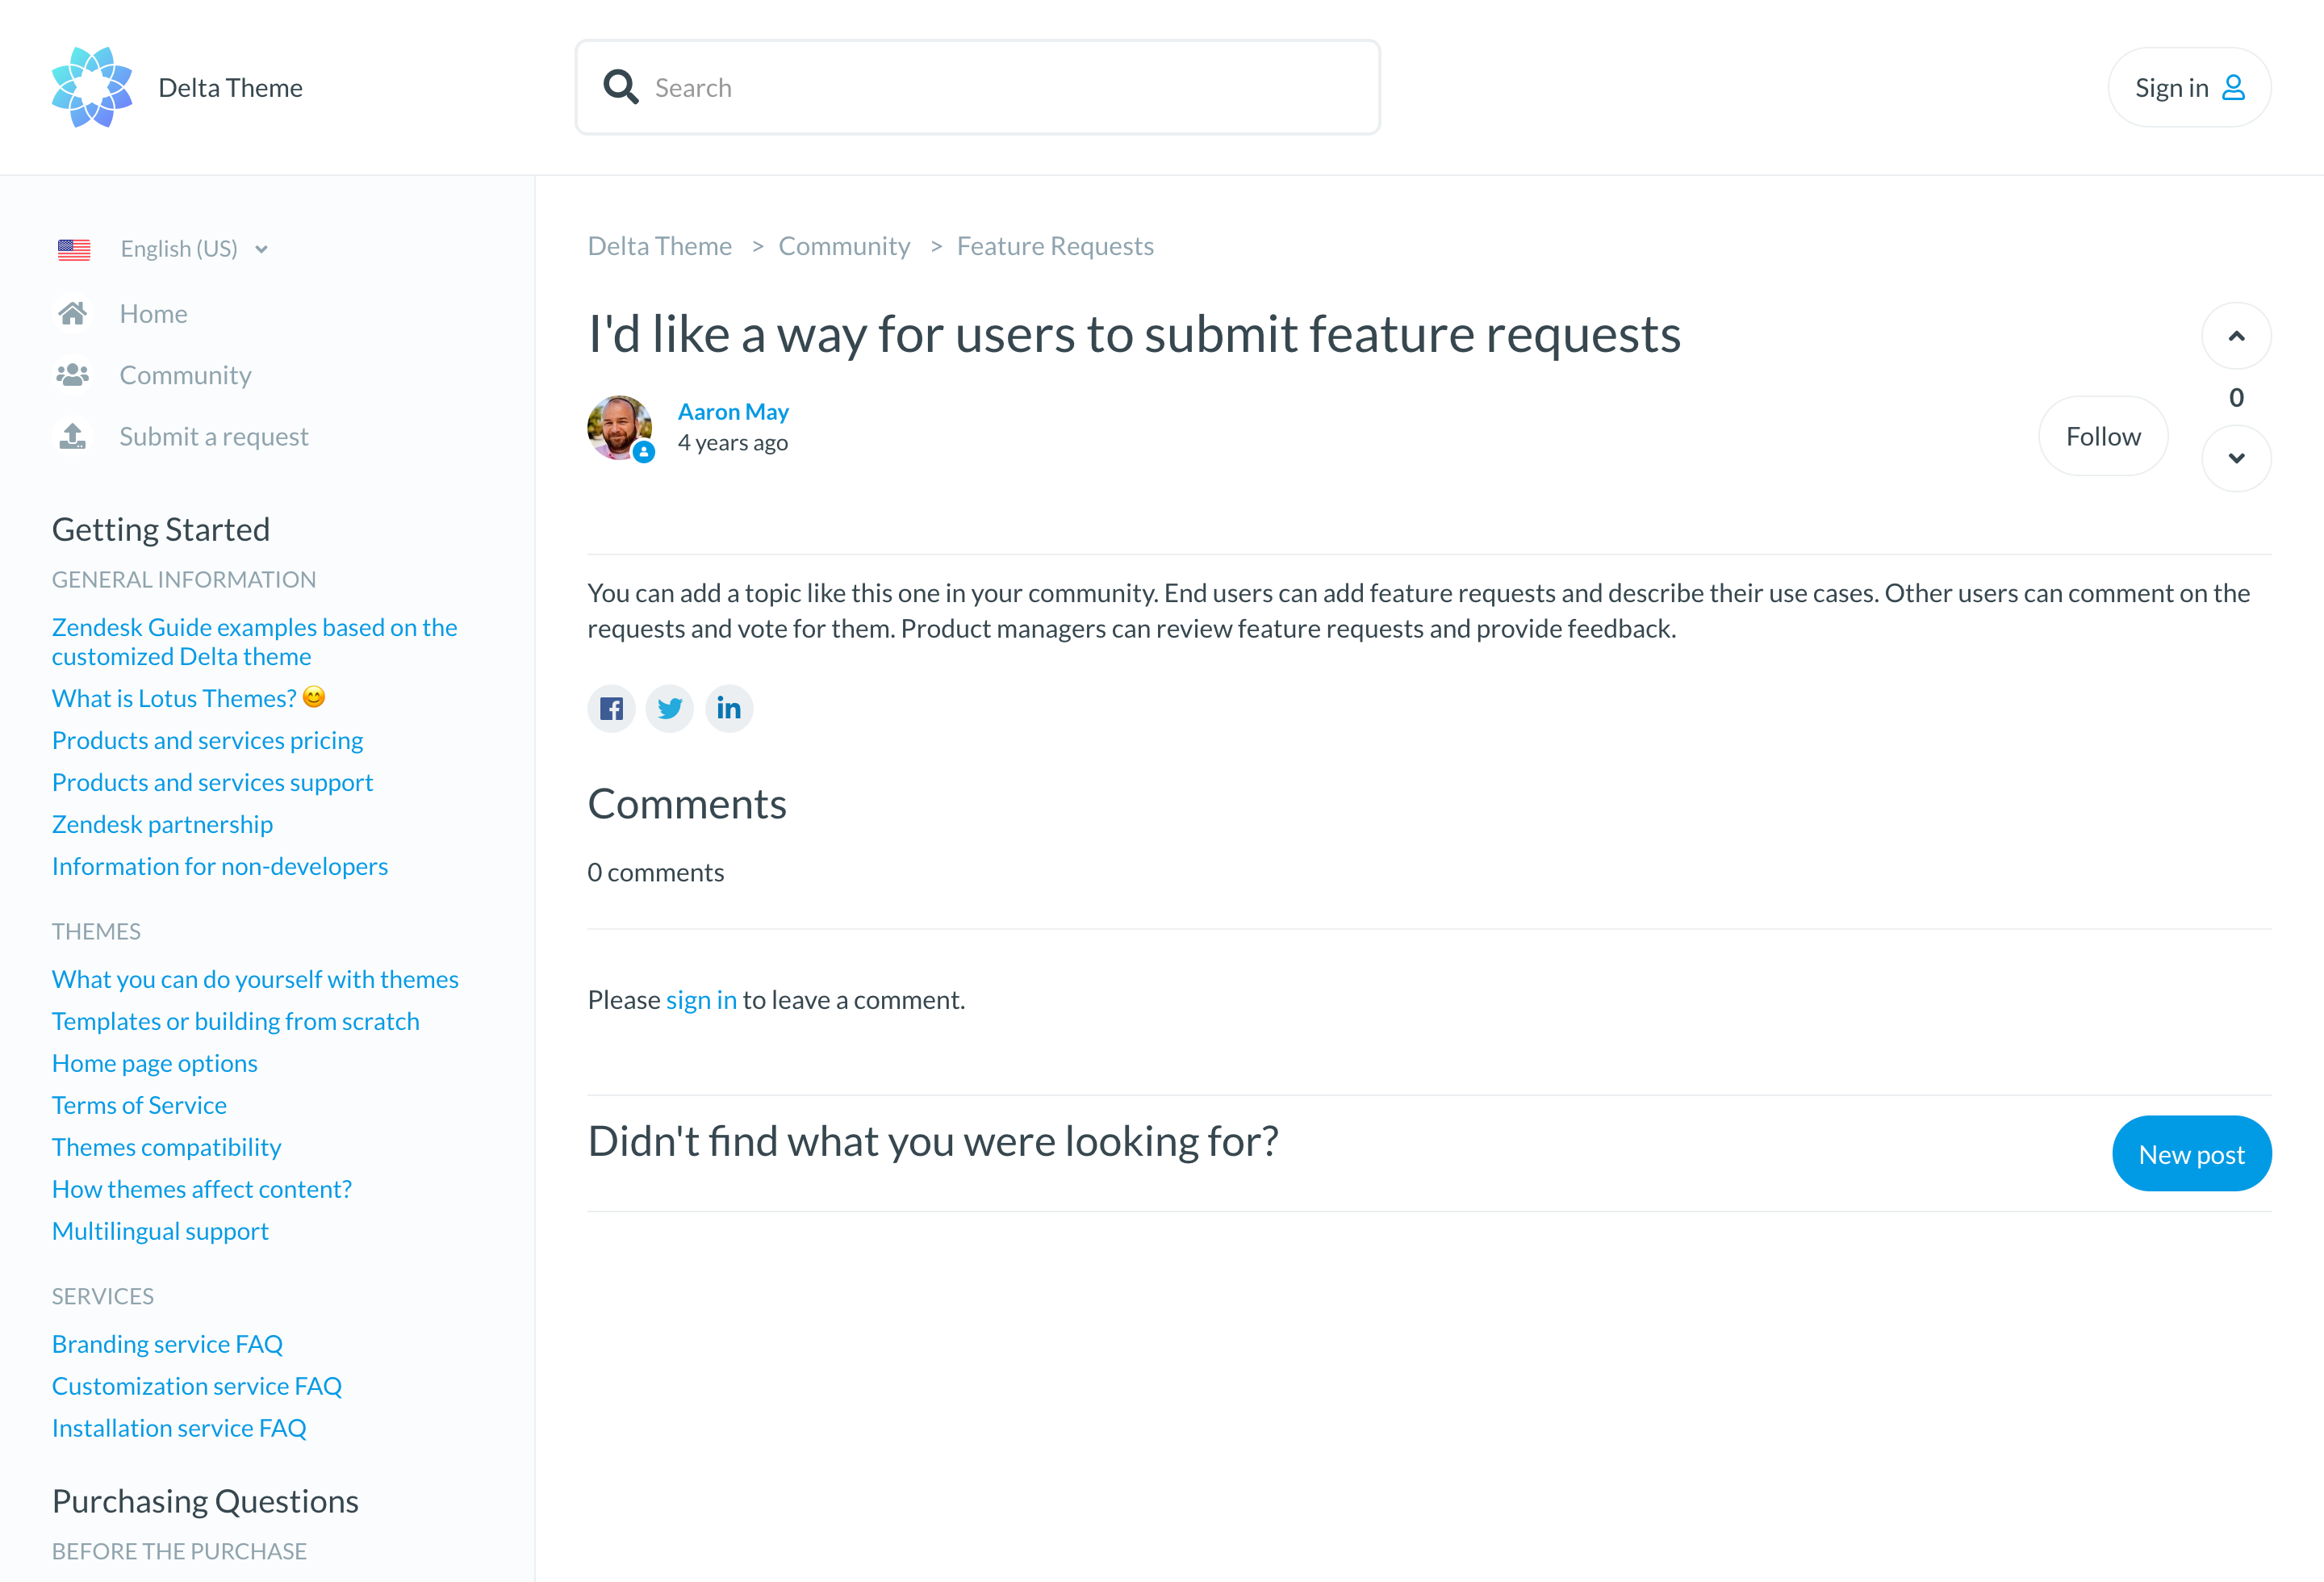Click the US flag icon
This screenshot has height=1582, width=2324.
(74, 249)
